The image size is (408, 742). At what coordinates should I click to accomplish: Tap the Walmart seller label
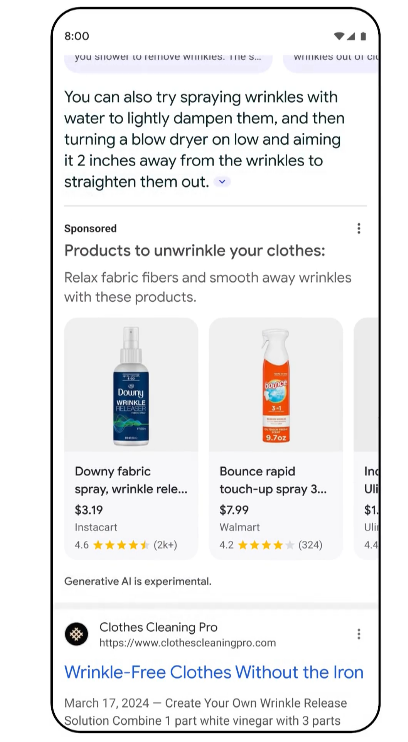(239, 527)
